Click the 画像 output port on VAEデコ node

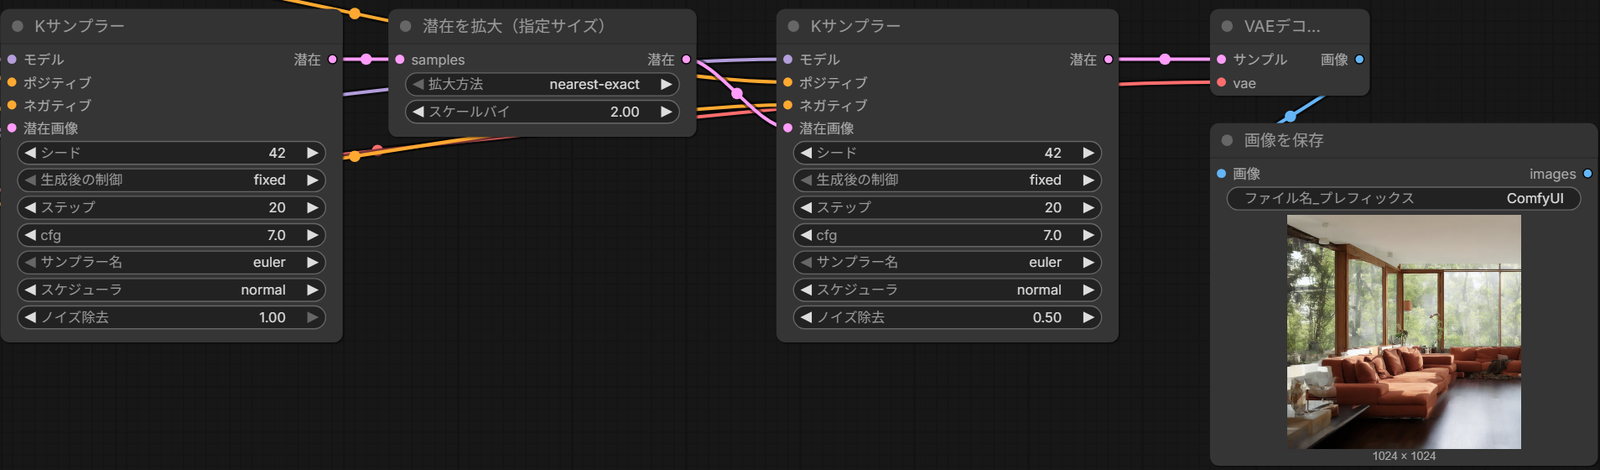pos(1359,60)
